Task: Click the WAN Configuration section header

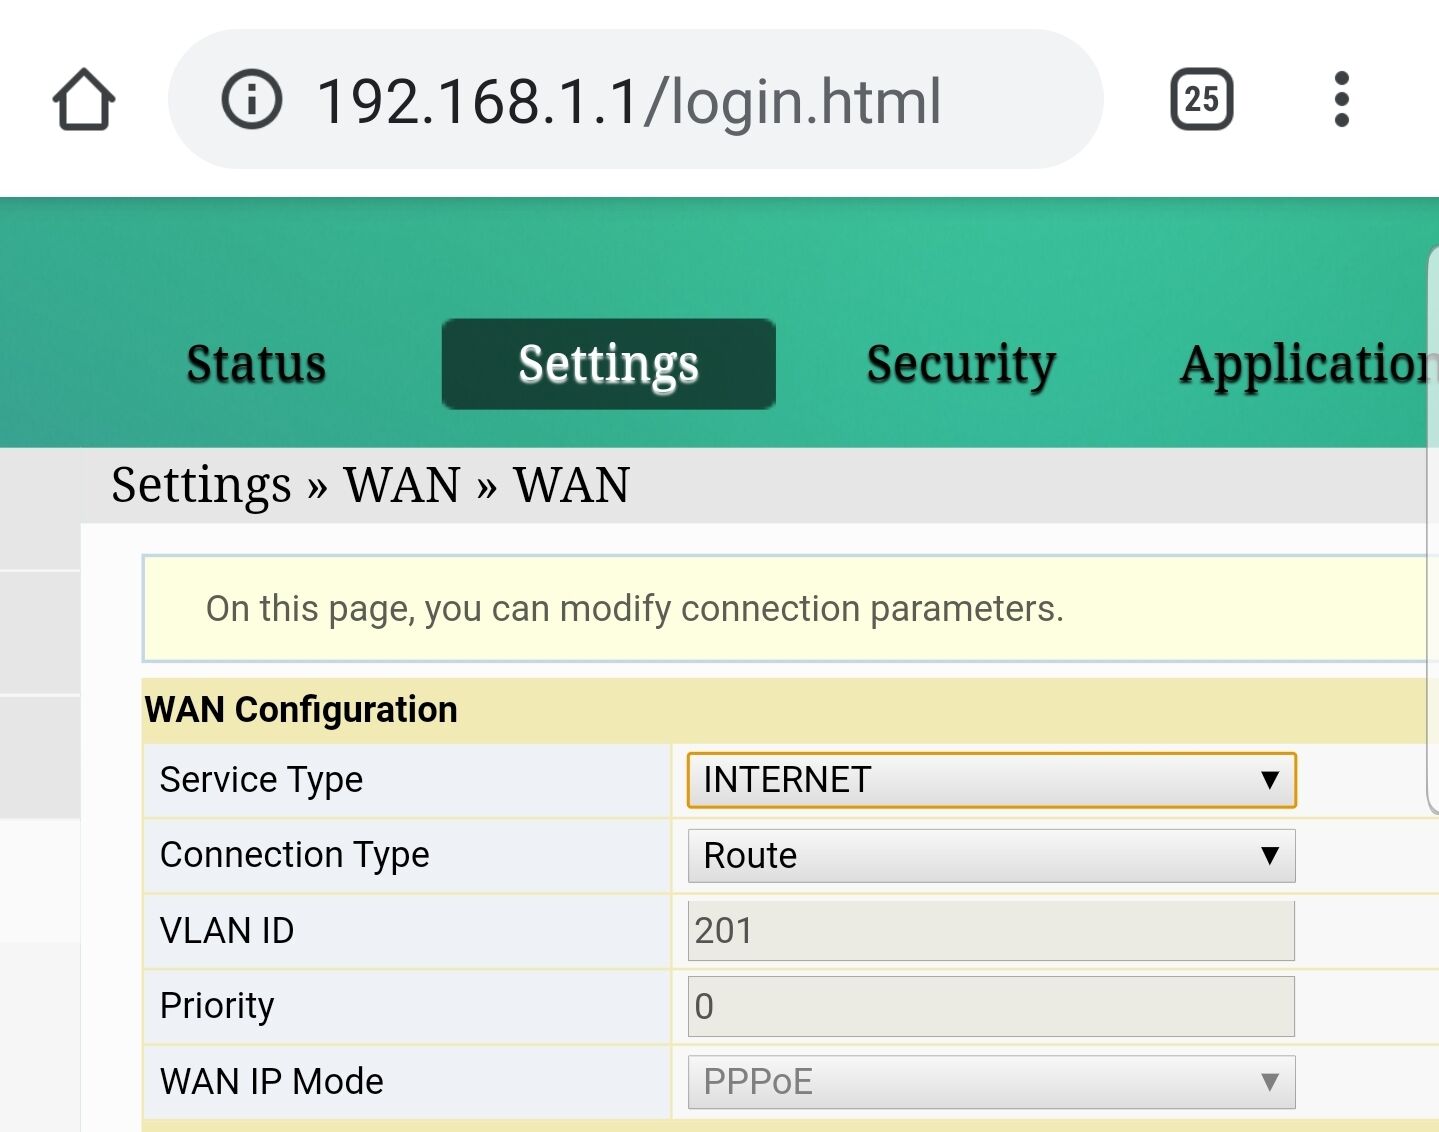Action: [x=301, y=710]
